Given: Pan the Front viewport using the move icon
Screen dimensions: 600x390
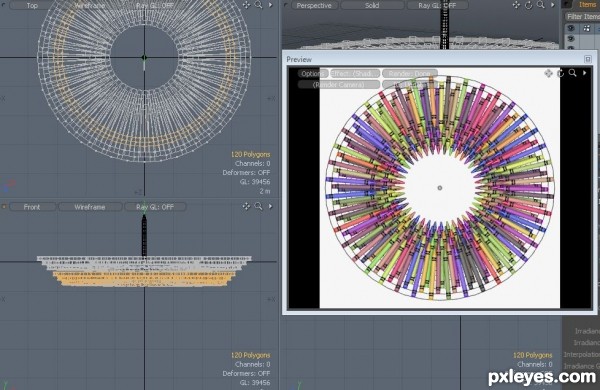Looking at the screenshot, I should (246, 206).
